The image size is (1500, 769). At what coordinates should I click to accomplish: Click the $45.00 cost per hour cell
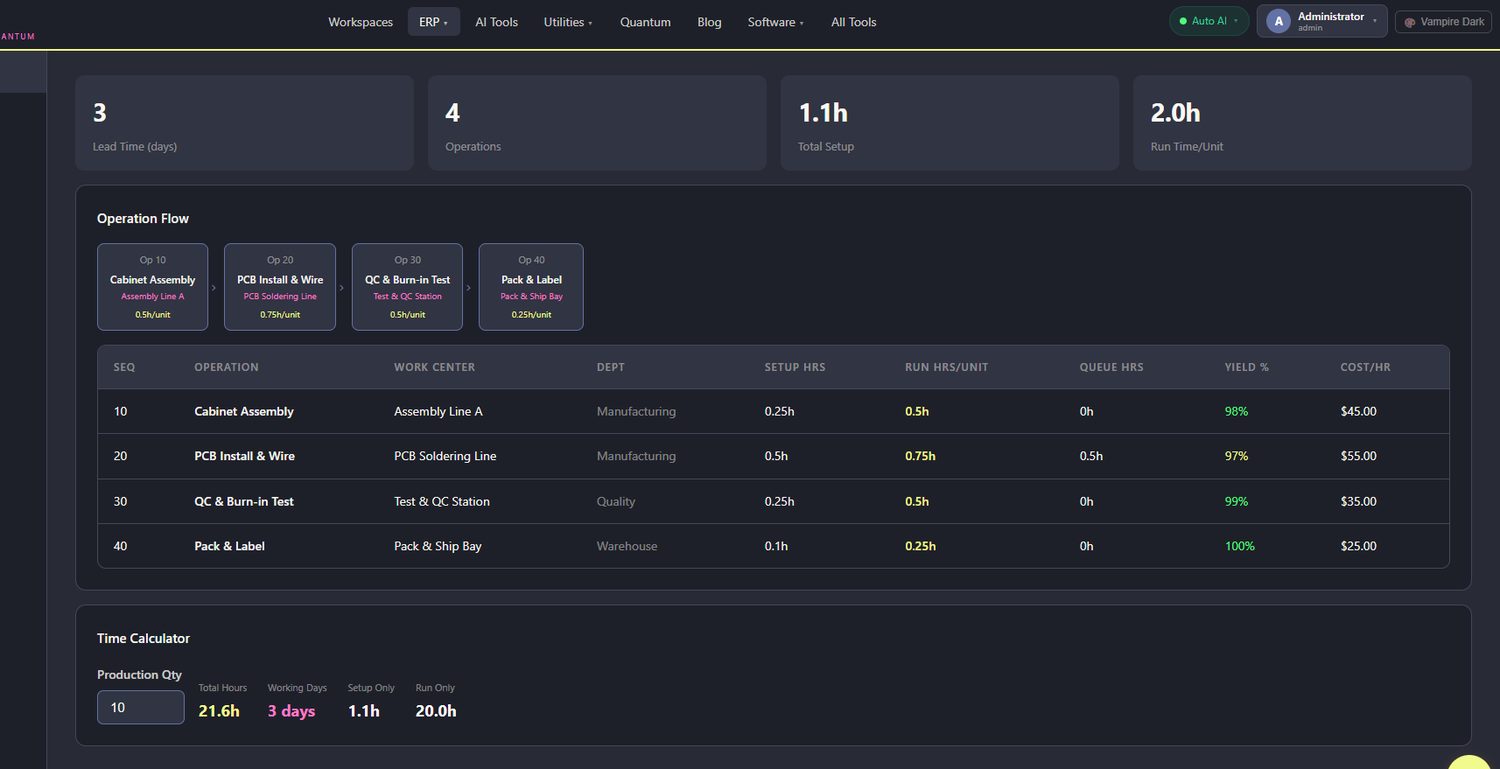pos(1359,411)
